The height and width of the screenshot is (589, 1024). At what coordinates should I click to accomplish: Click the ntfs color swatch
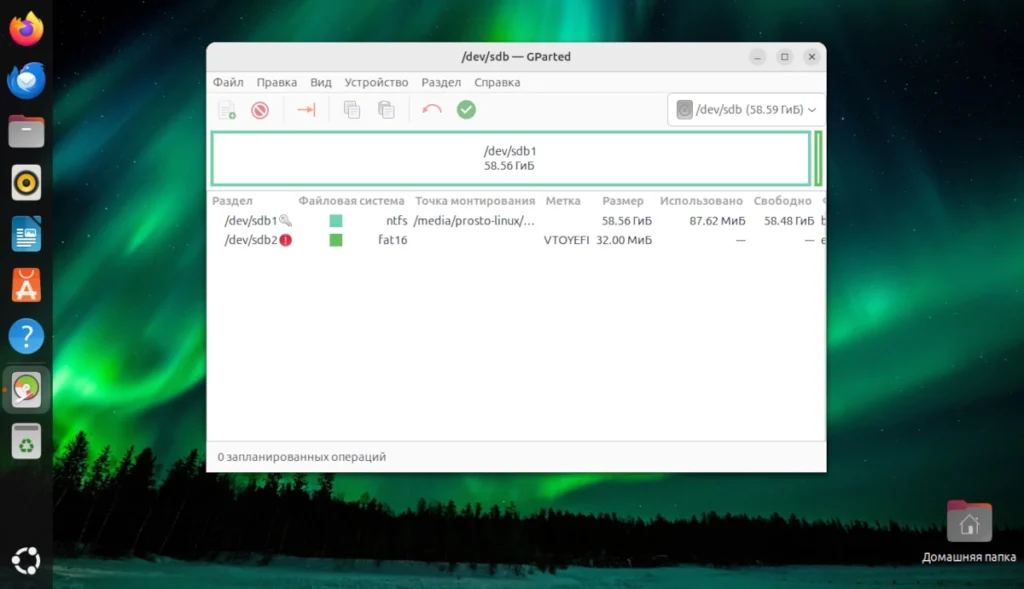336,221
